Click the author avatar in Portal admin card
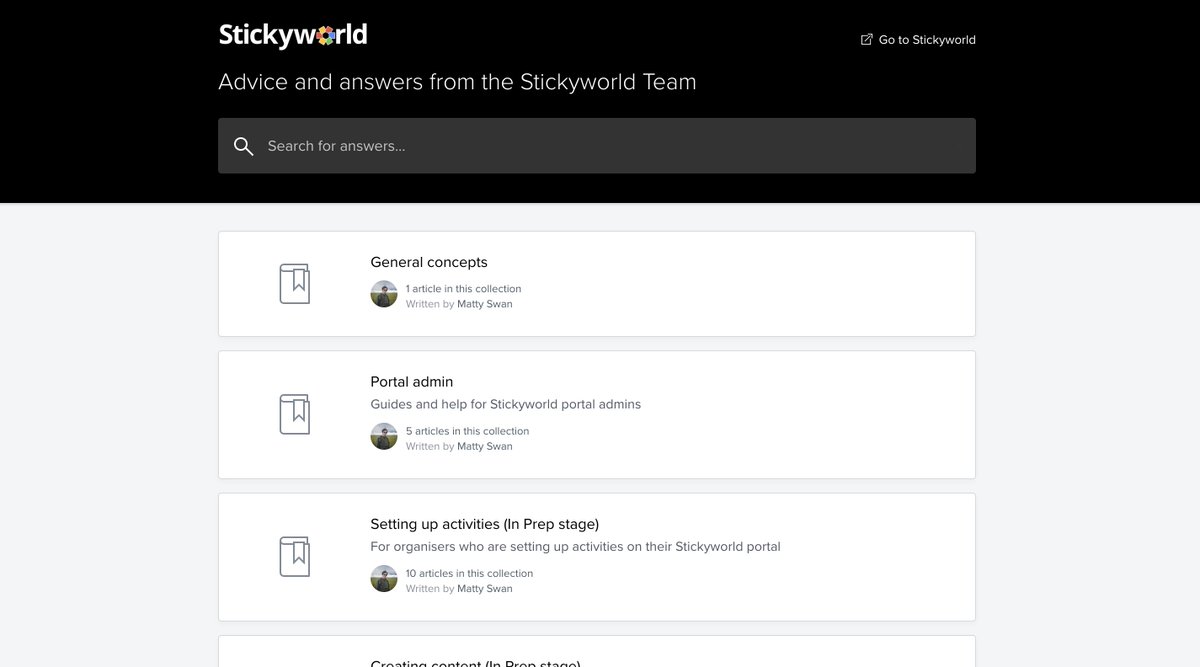1200x667 pixels. tap(384, 437)
